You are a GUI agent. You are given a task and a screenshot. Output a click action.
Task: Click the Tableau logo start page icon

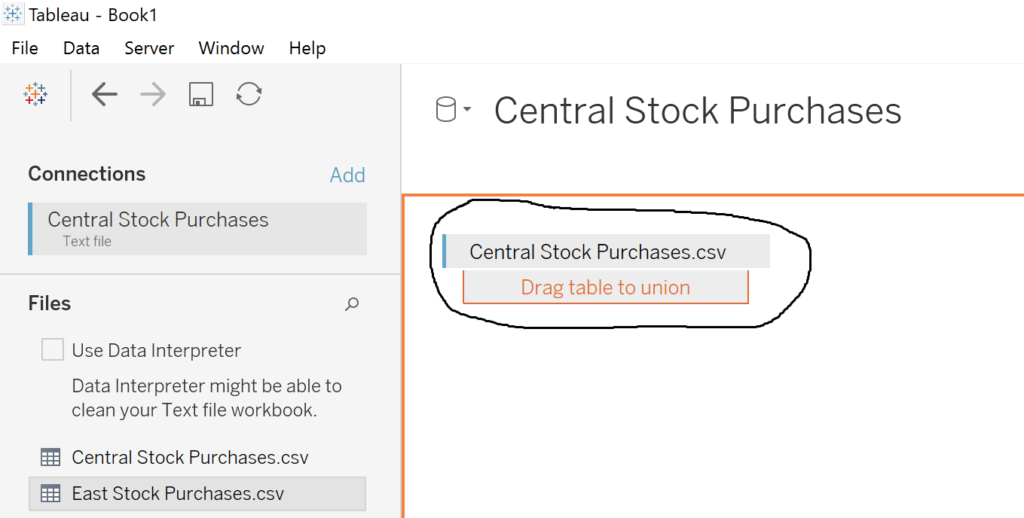(35, 95)
